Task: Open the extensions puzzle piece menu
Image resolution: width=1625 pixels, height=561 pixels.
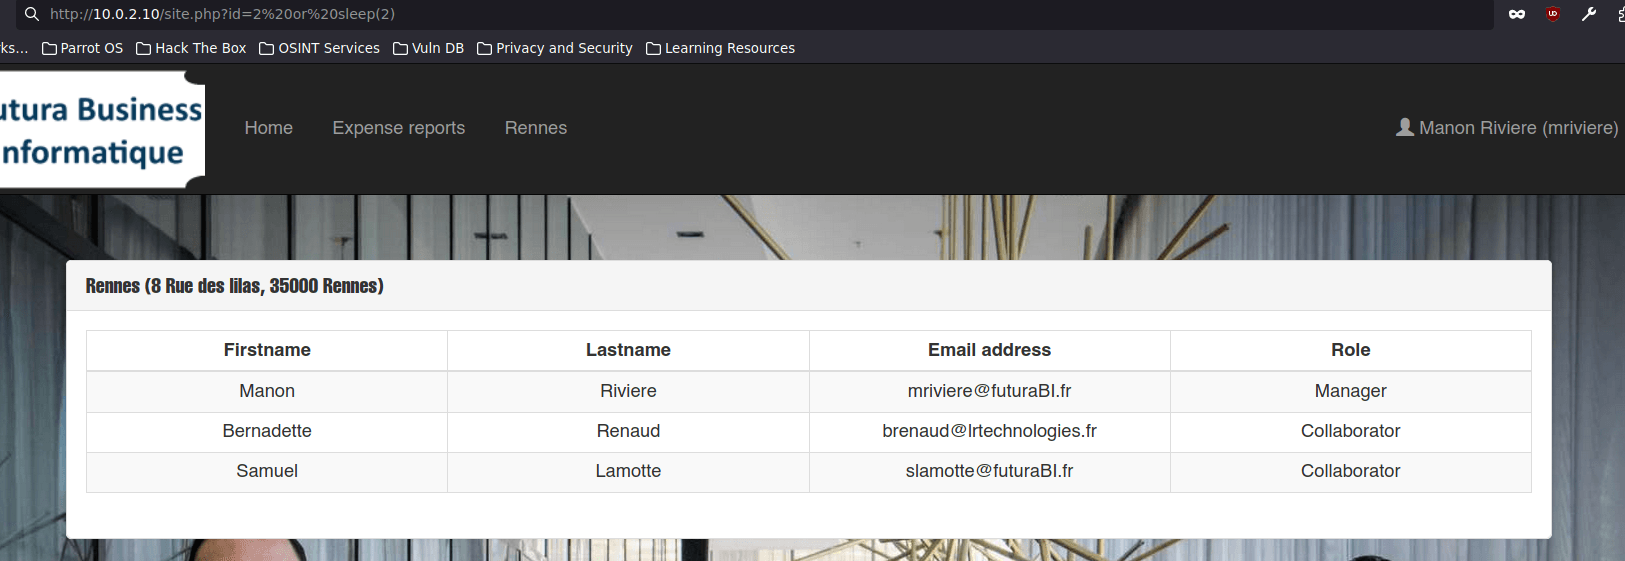Action: point(1620,14)
